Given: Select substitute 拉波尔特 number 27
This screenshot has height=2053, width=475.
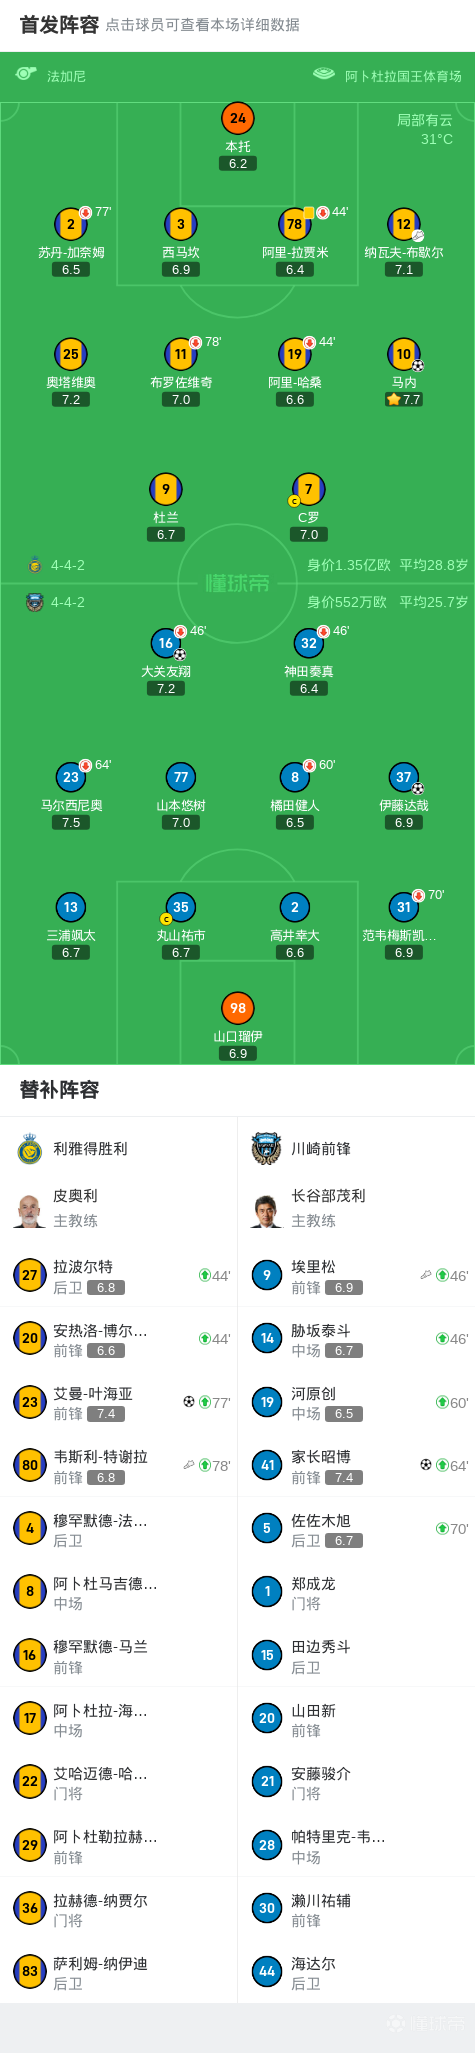Looking at the screenshot, I should 30,1275.
